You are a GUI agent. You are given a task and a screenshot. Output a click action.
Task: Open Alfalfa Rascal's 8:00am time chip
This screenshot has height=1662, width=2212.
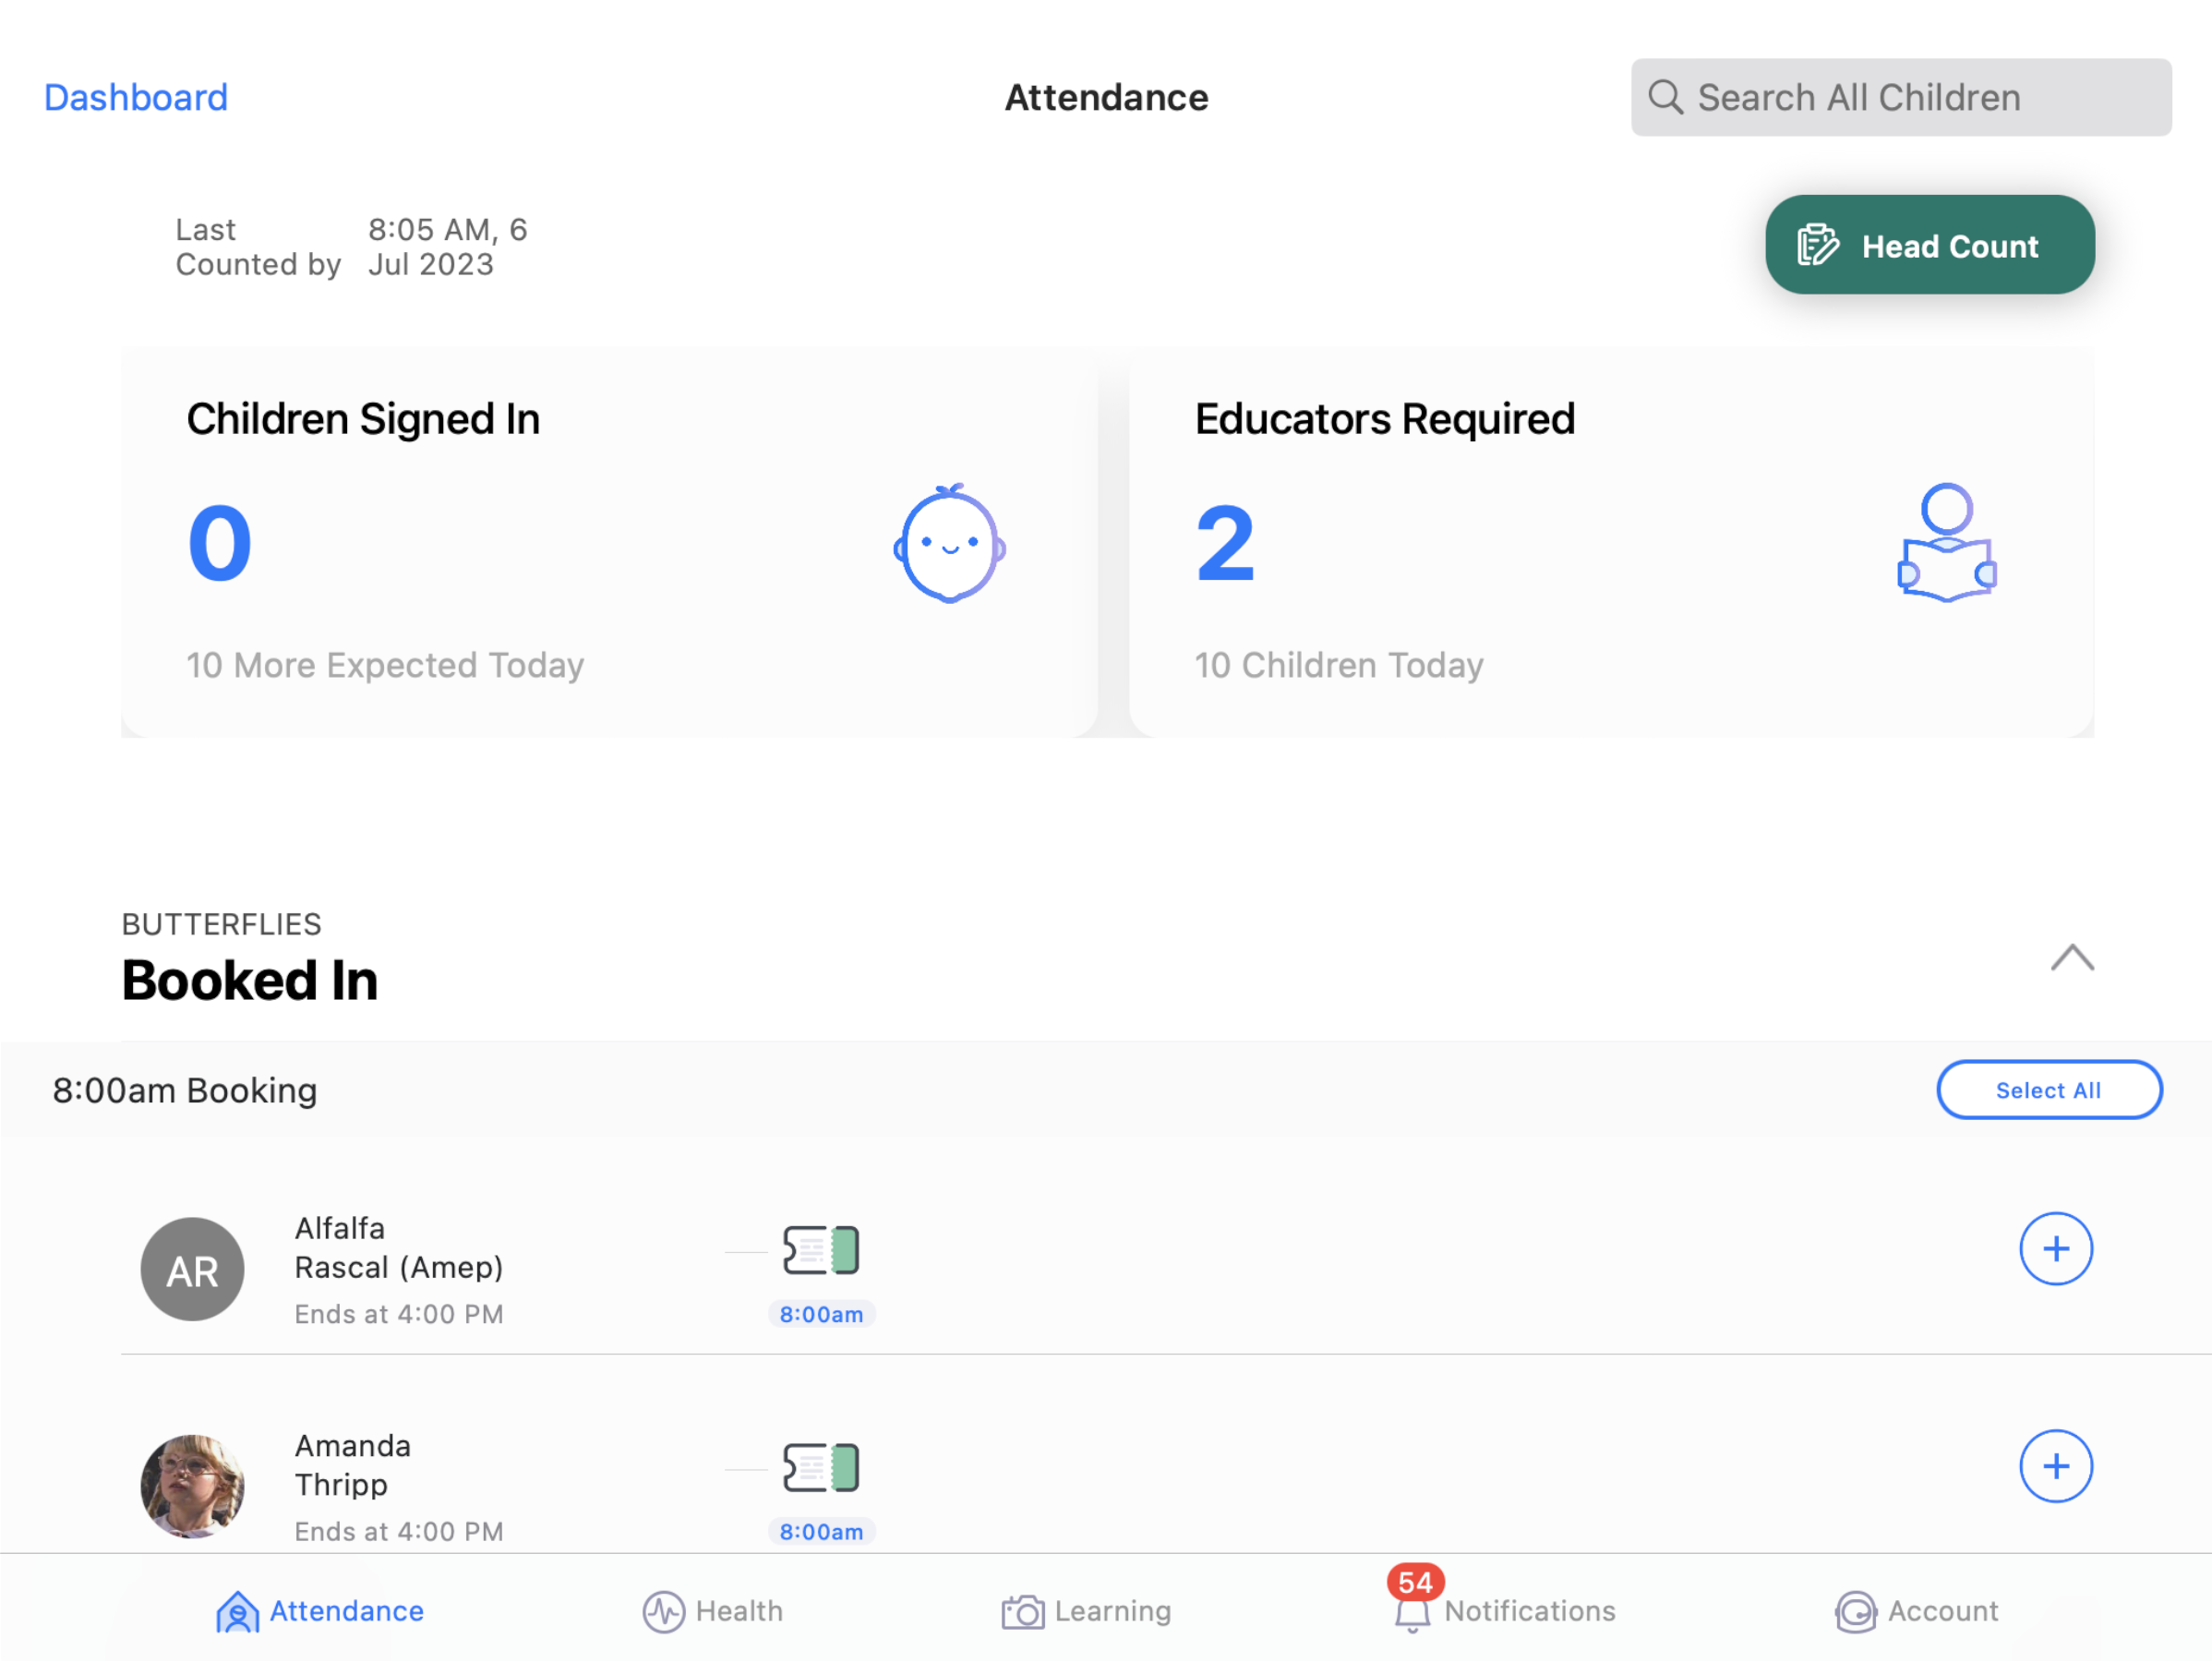(x=821, y=1314)
